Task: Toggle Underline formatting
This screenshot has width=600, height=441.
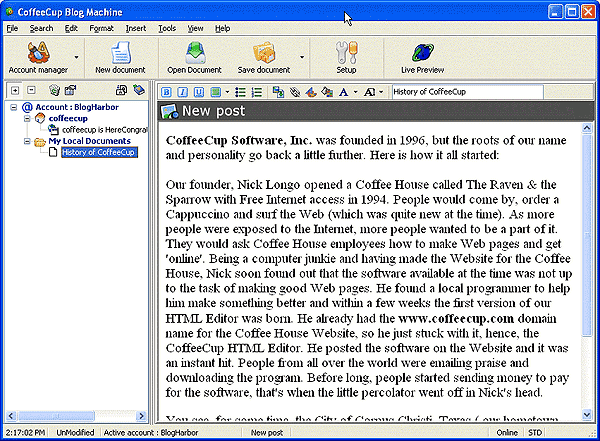Action: click(x=199, y=92)
